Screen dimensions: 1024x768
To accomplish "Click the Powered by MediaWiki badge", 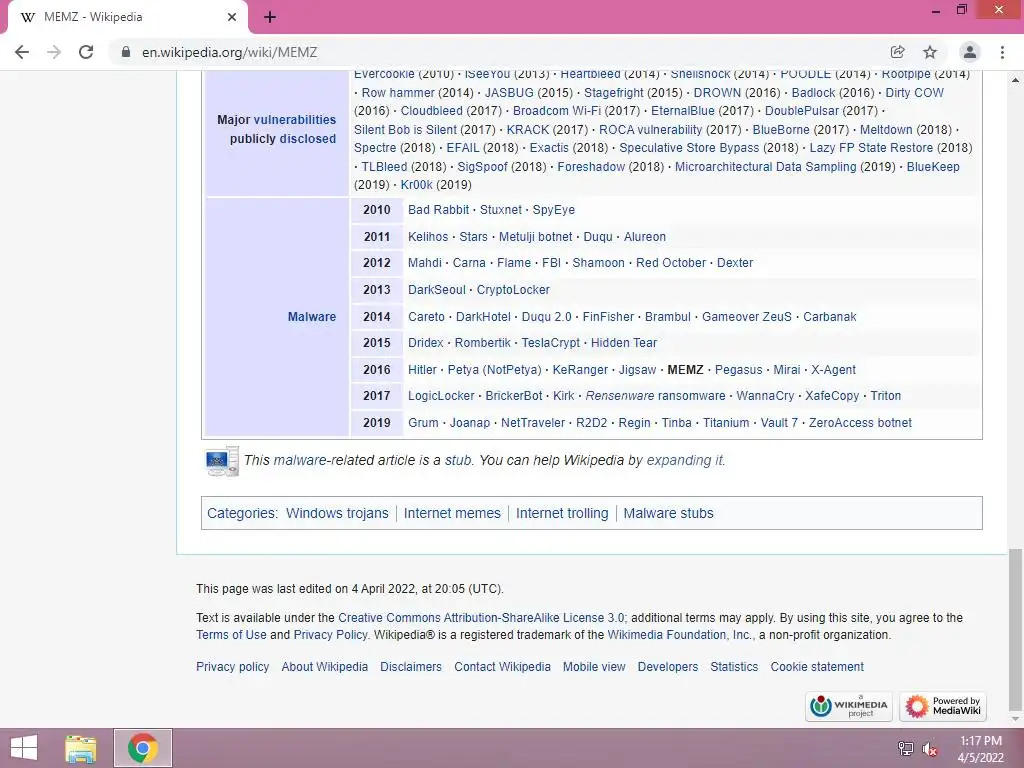I will pos(942,707).
